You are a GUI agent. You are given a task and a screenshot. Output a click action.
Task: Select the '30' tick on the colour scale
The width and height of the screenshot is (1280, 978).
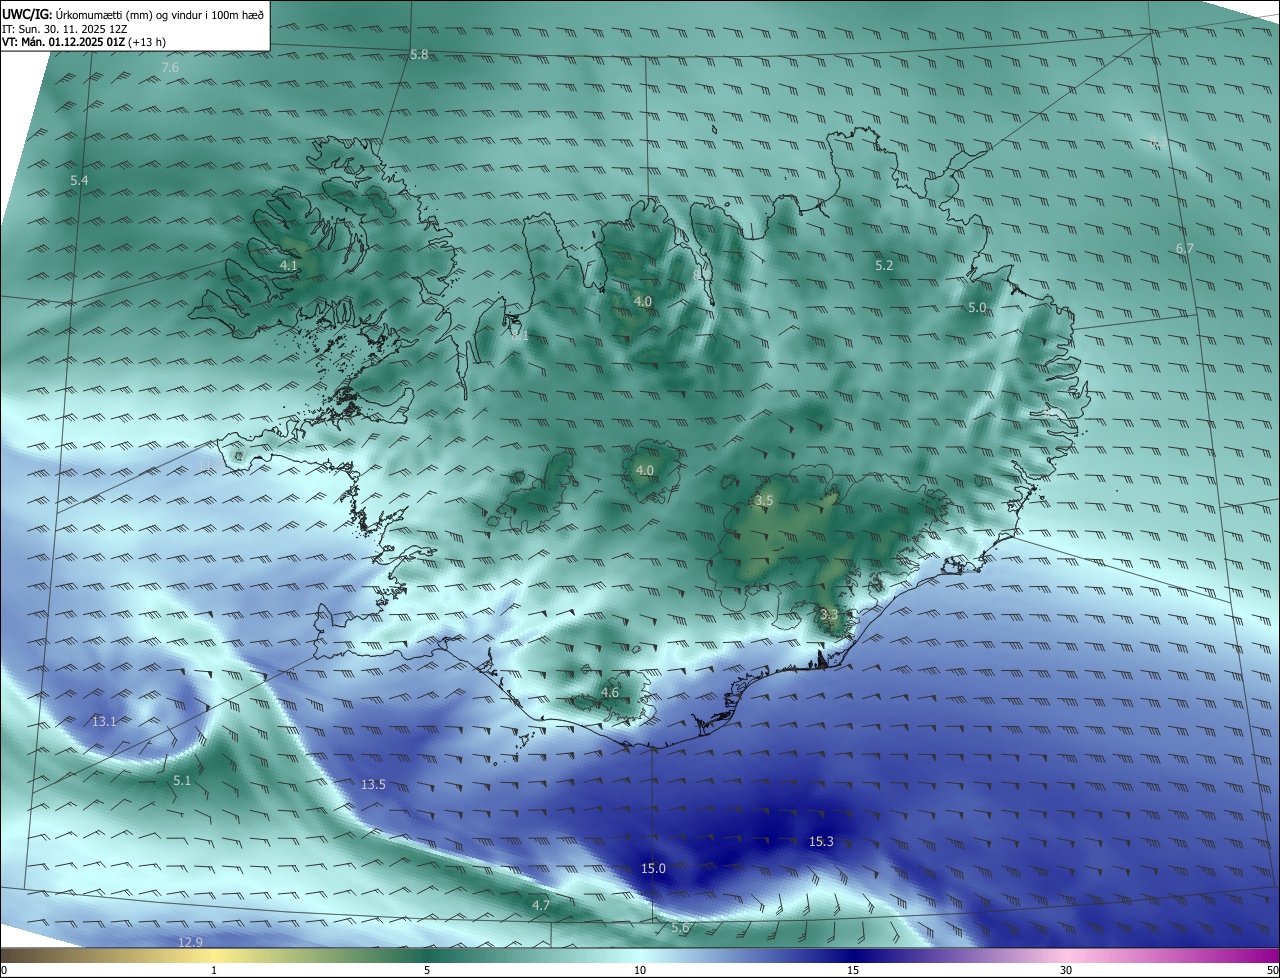point(1066,970)
